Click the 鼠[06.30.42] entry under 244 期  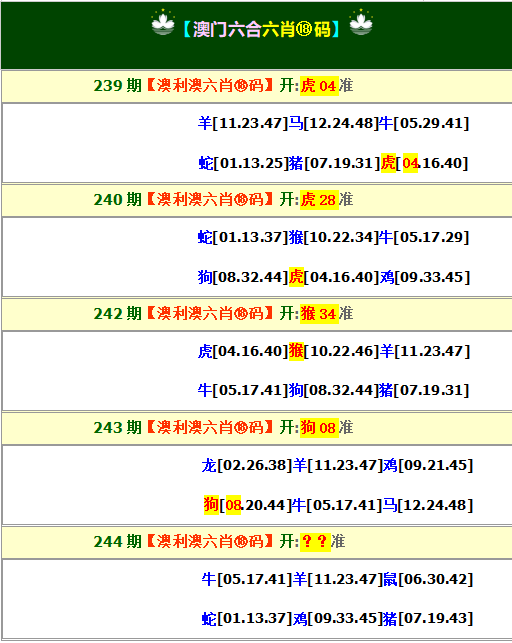(428, 579)
